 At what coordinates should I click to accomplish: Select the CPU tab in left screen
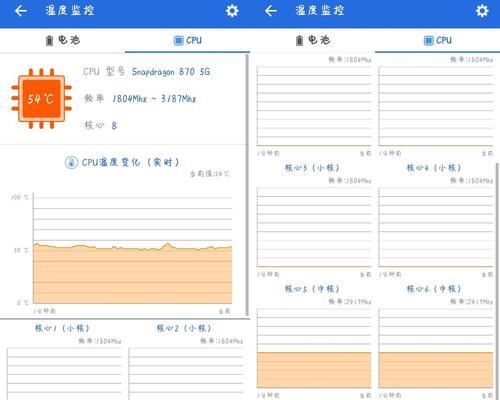coord(187,40)
